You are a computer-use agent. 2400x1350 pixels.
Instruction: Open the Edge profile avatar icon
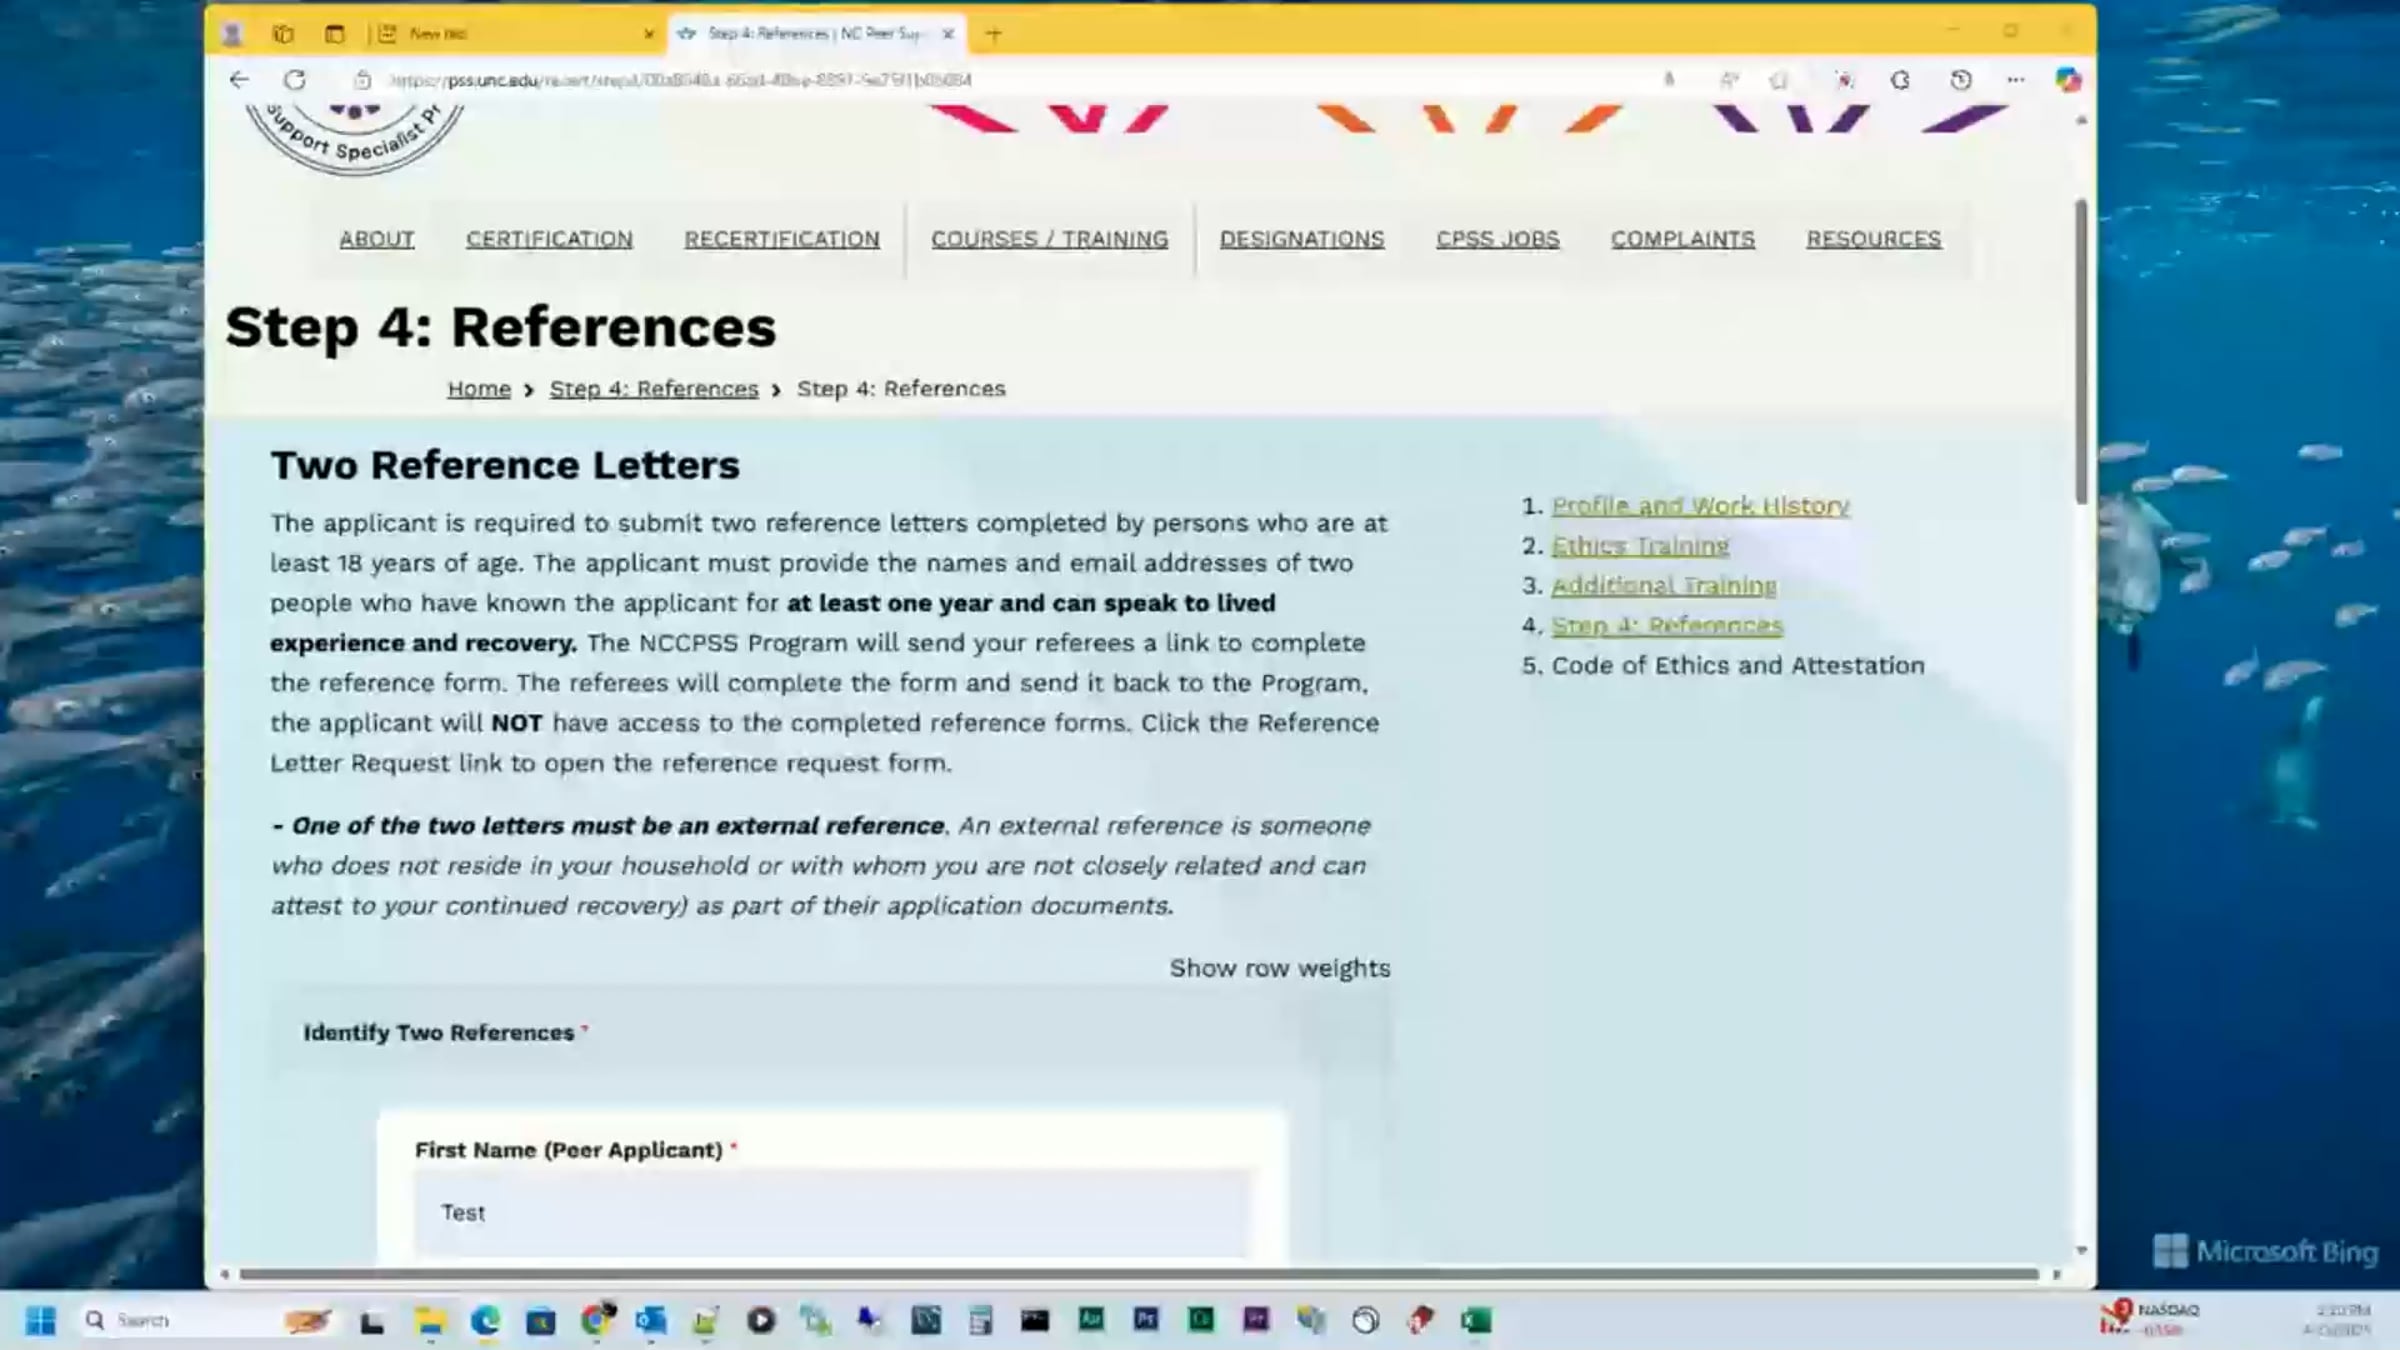pyautogui.click(x=232, y=34)
